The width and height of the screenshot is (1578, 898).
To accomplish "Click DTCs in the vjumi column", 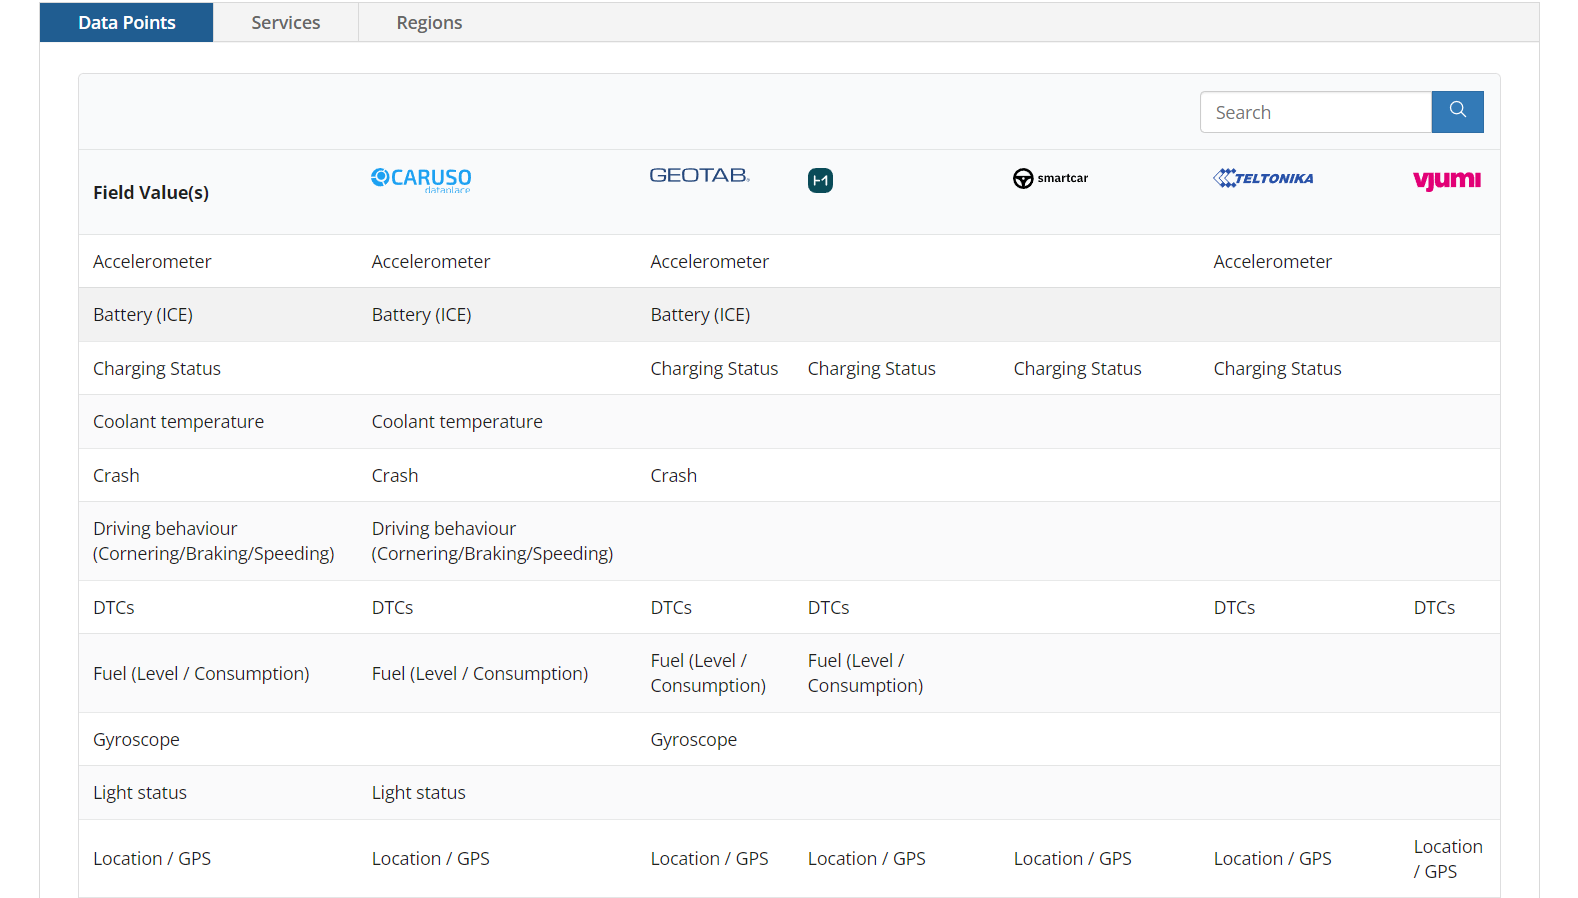I will pos(1434,607).
